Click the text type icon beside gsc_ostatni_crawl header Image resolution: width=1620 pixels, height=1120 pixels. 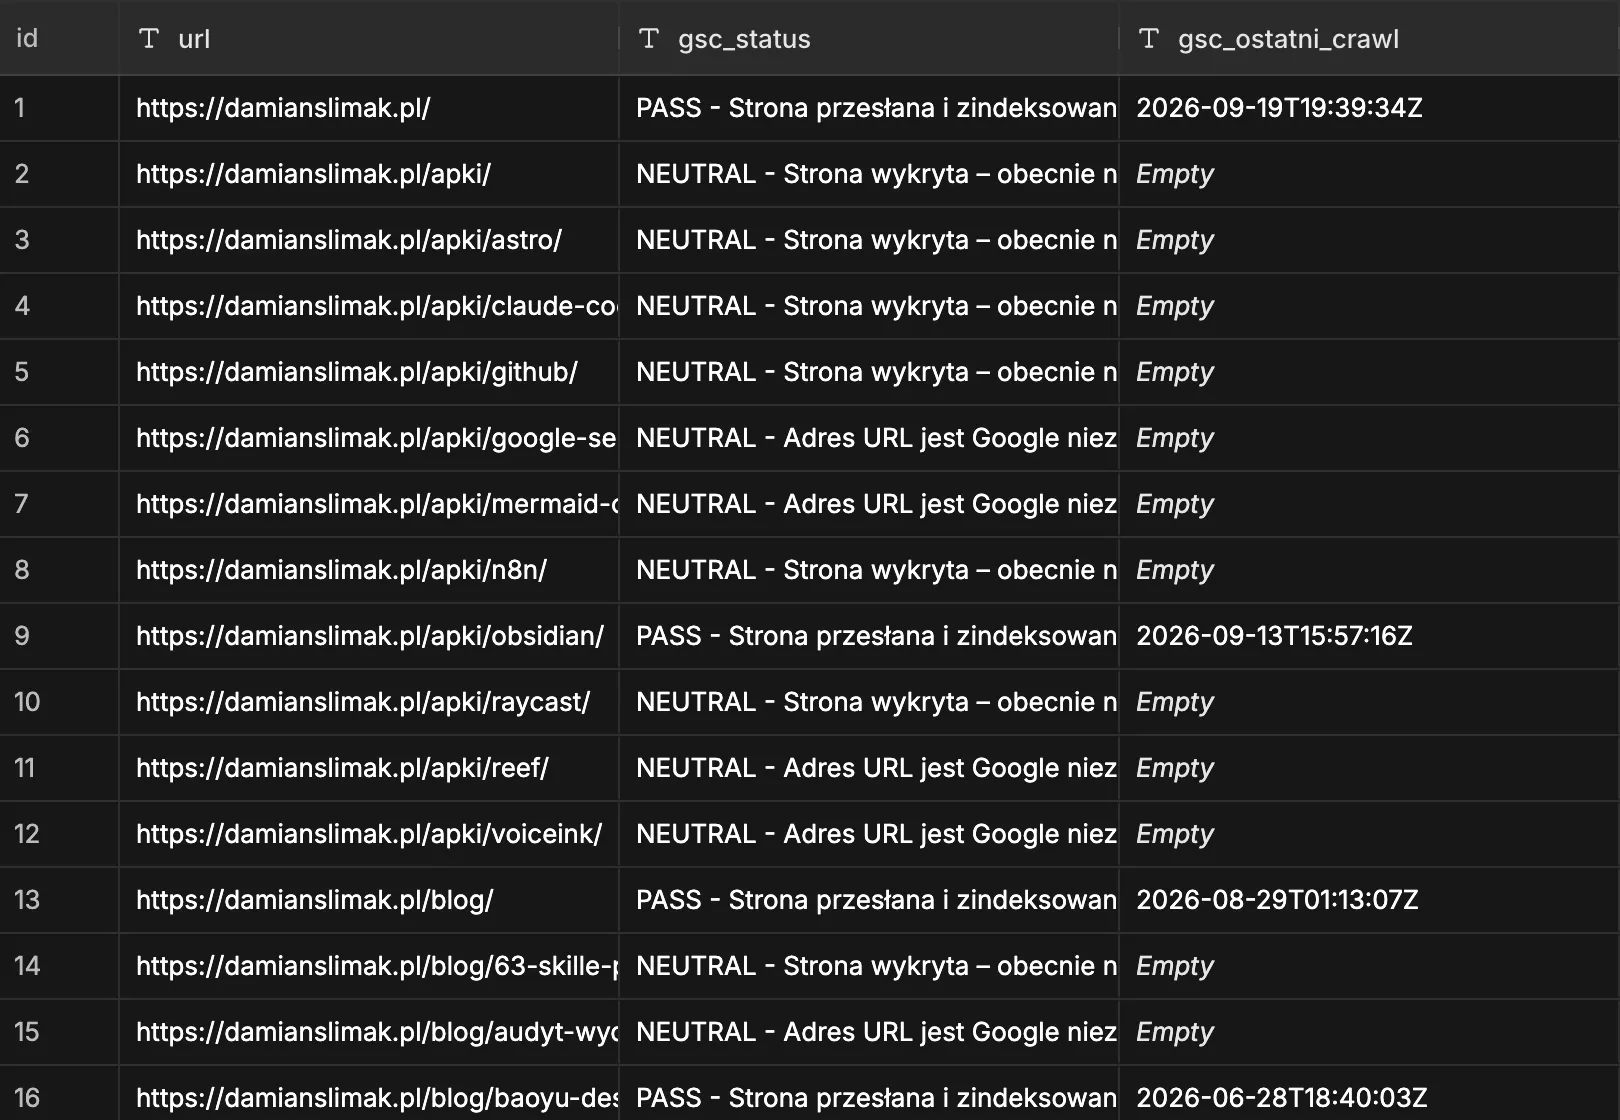coord(1149,39)
